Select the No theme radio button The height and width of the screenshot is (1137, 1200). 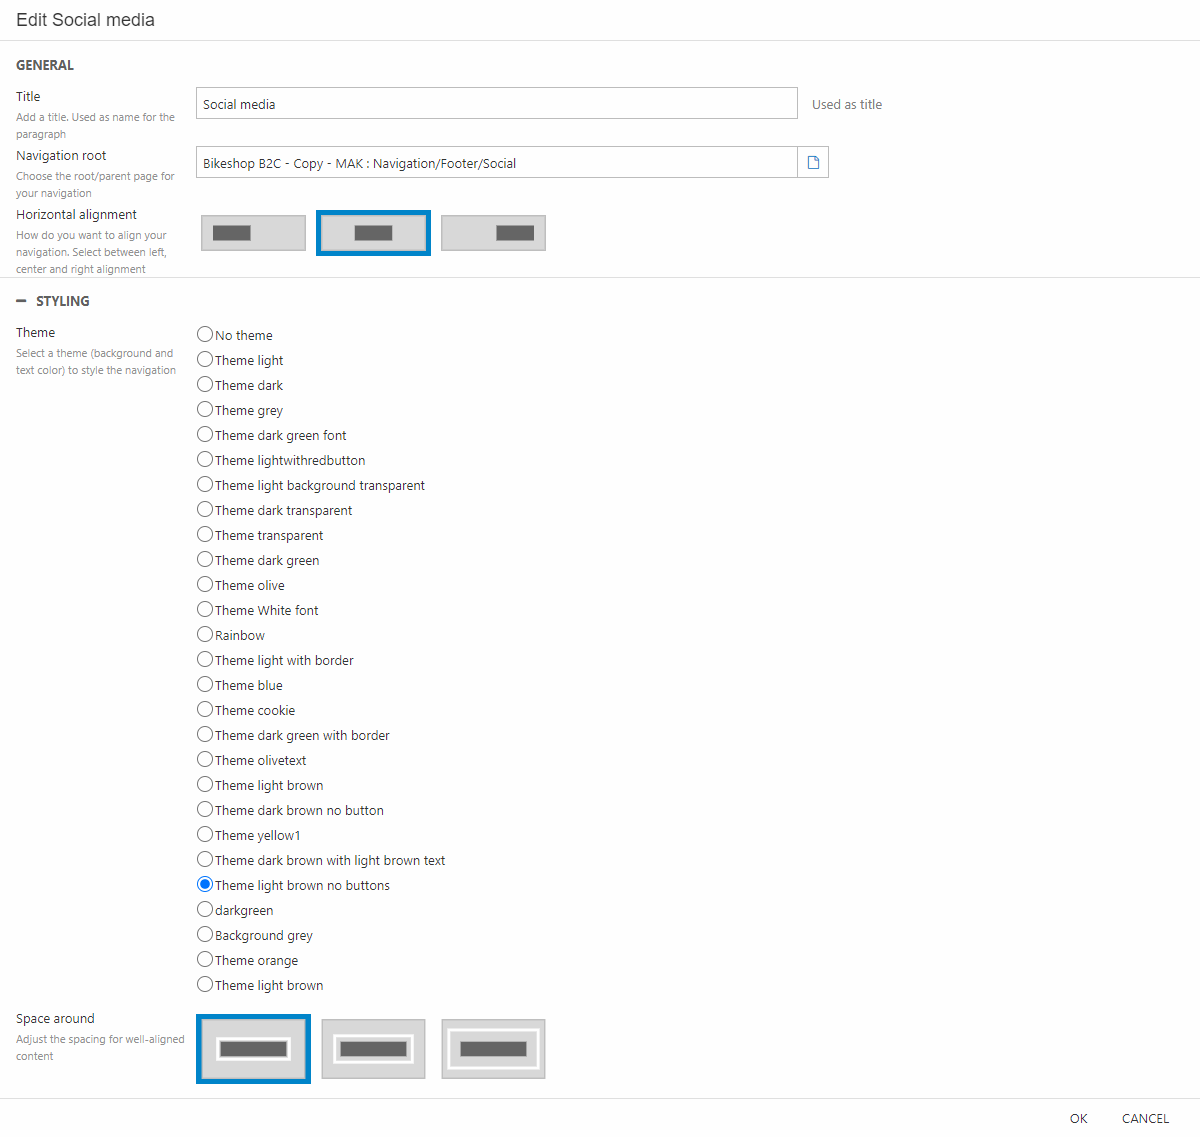click(x=205, y=335)
